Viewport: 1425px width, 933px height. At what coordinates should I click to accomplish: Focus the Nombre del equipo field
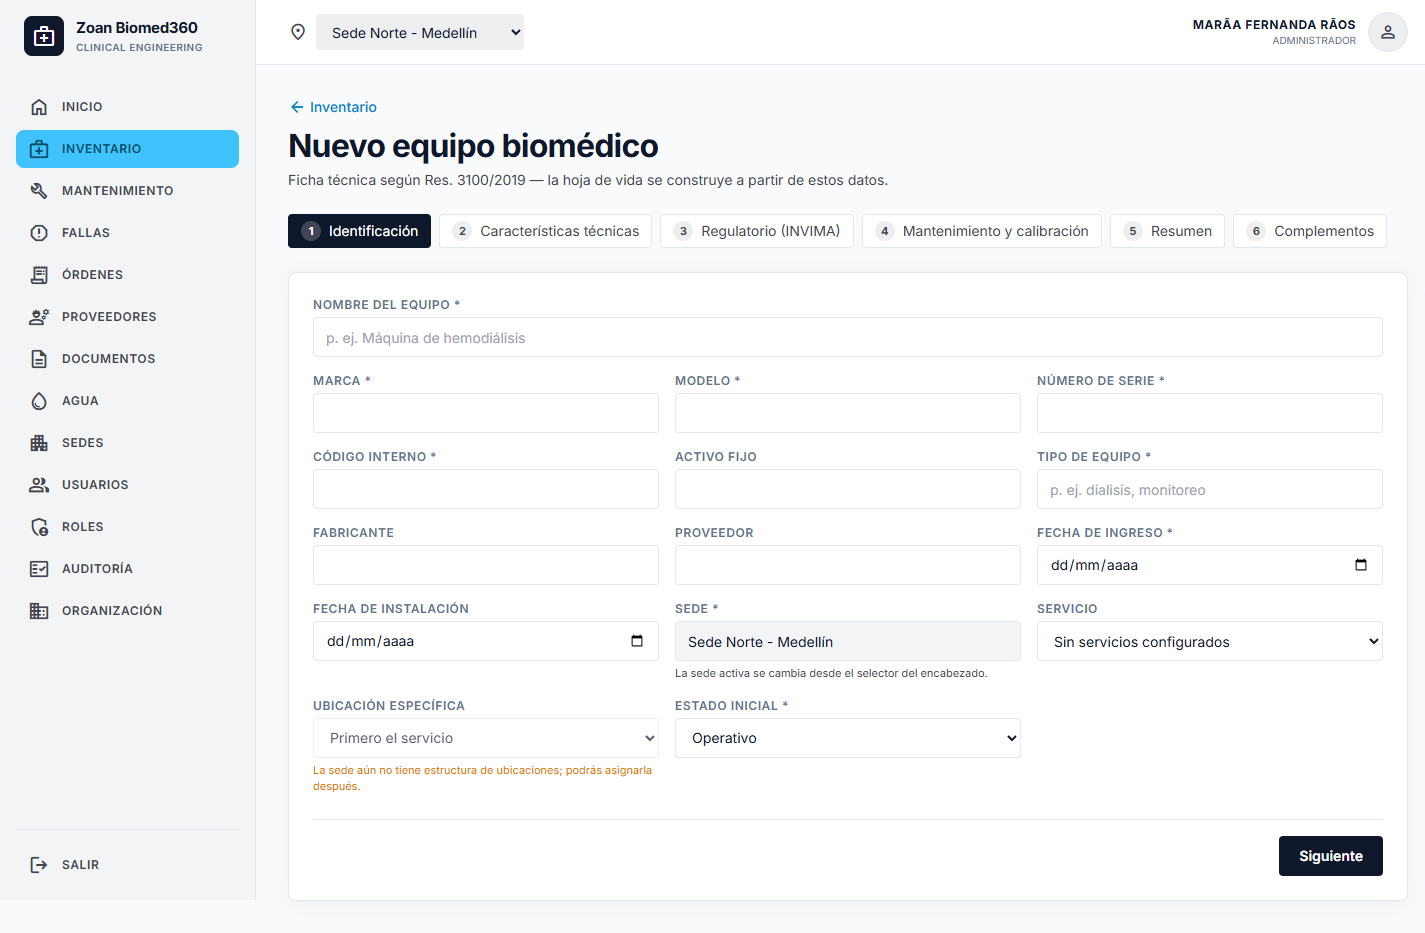tap(848, 337)
